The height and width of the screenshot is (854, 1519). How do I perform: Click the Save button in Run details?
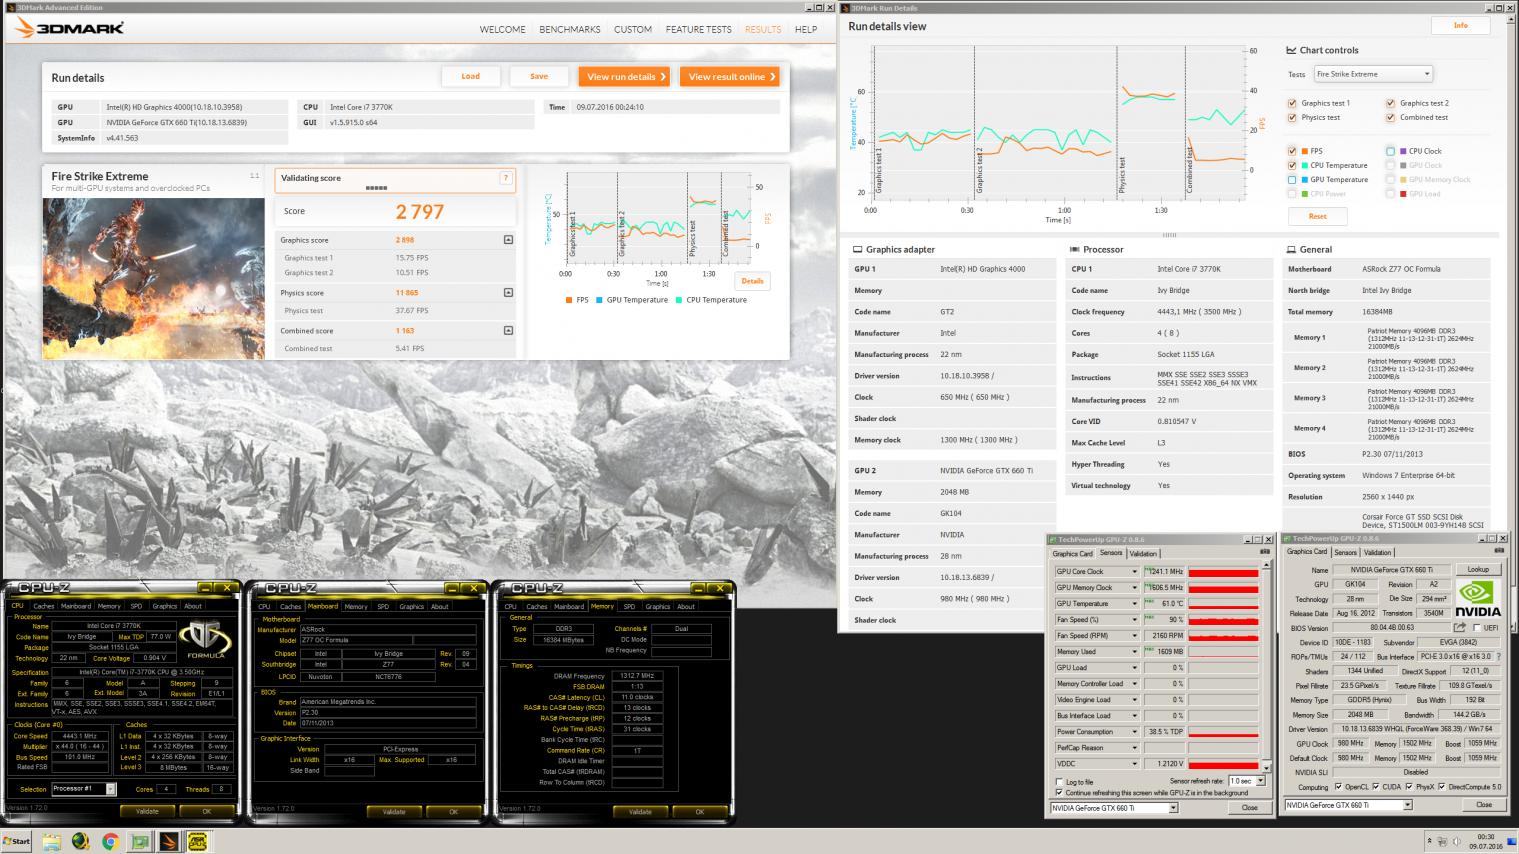539,76
